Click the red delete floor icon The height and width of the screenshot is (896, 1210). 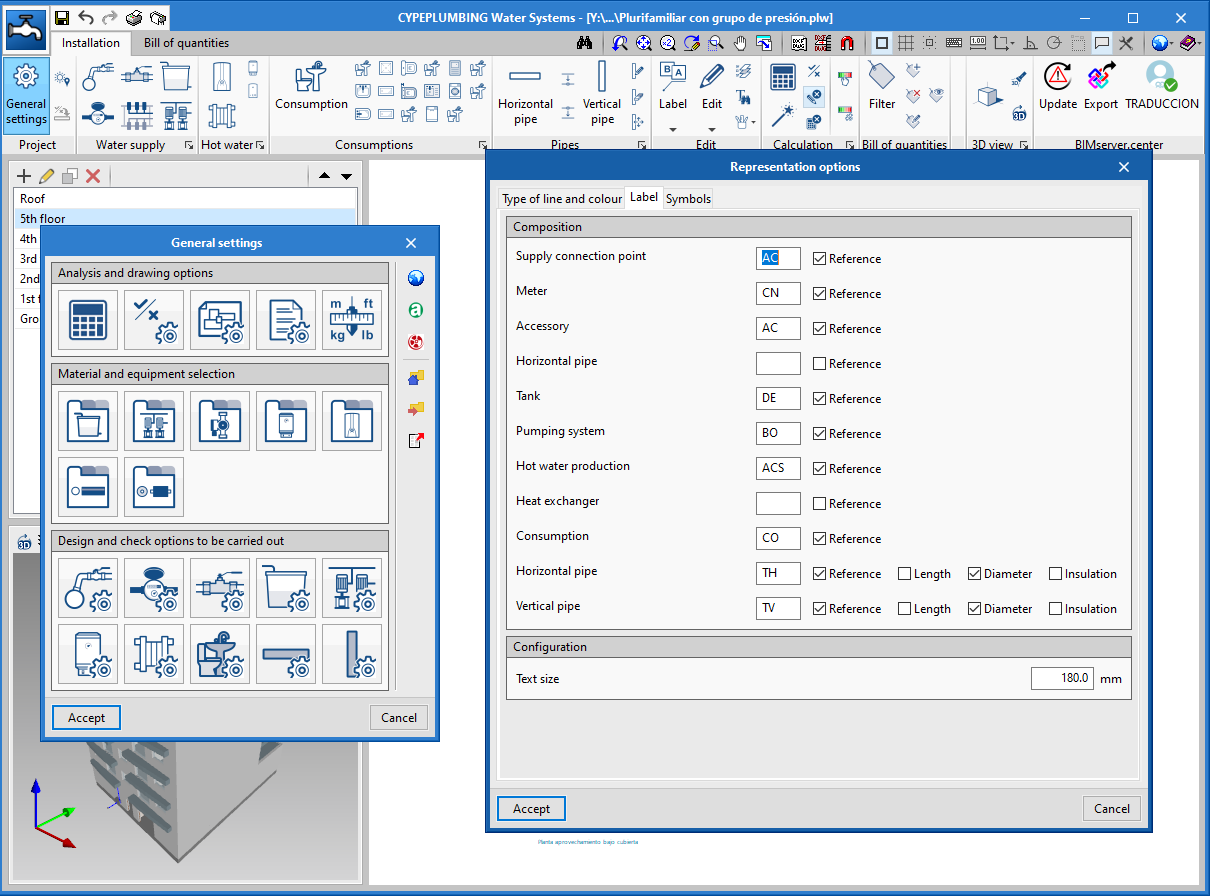coord(93,176)
